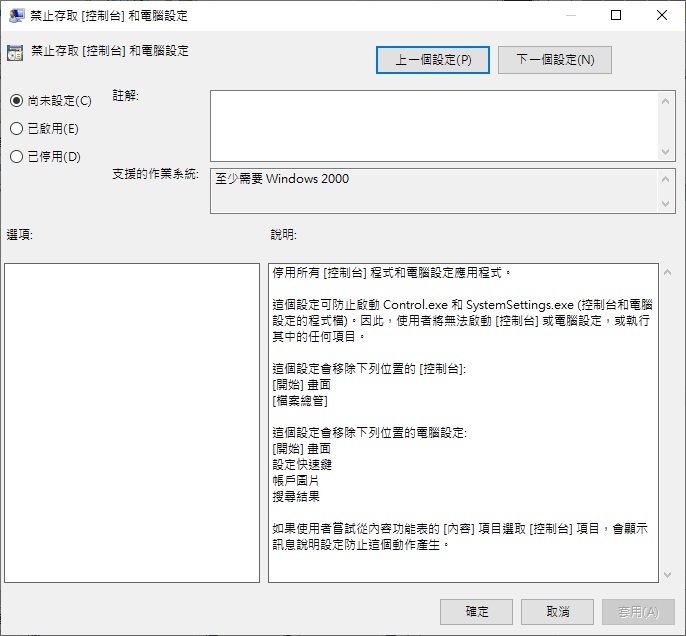Maximize the dialog window
The height and width of the screenshot is (636, 686).
(616, 15)
